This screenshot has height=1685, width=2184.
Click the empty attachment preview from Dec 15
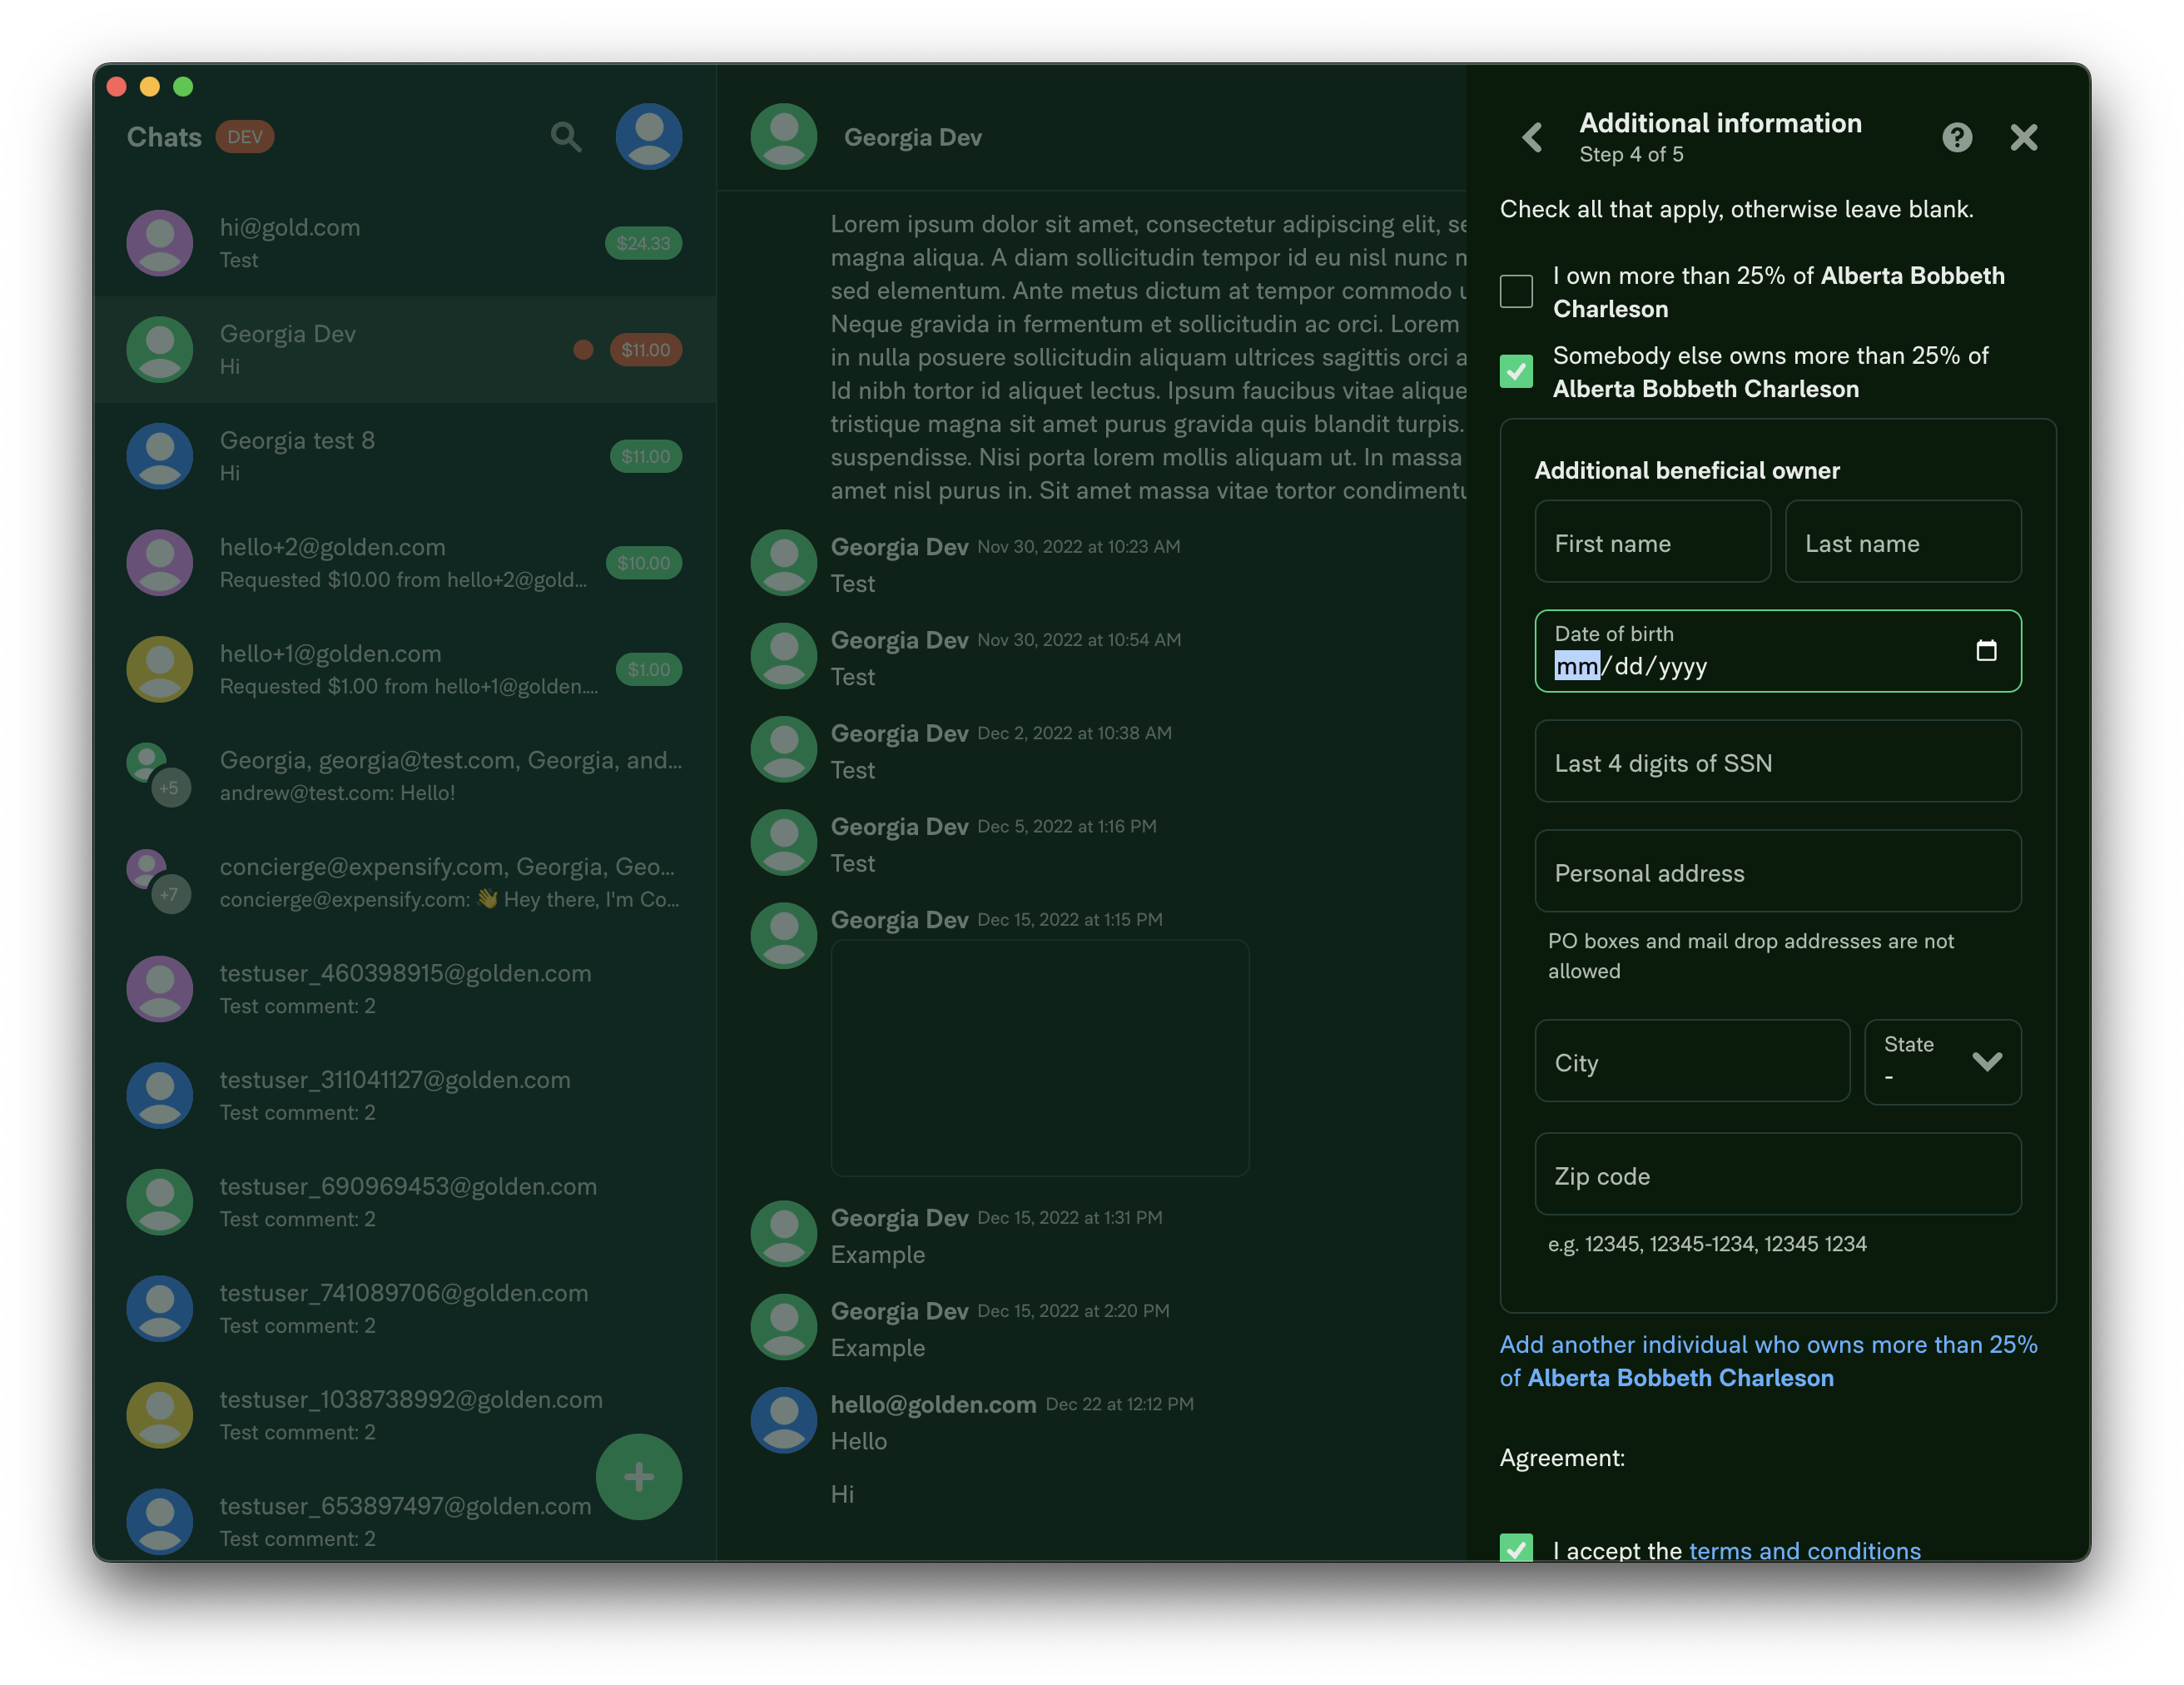1039,1057
